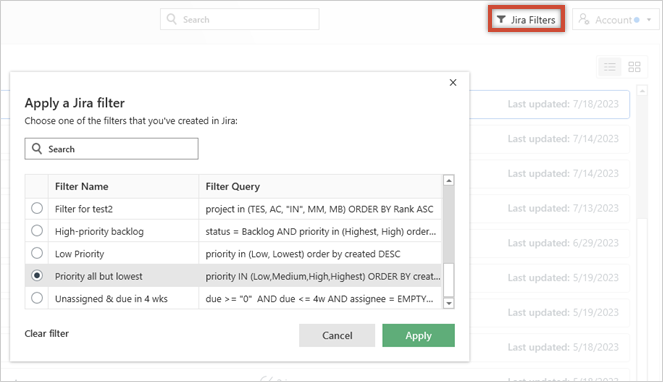Switch to grid view icon

tap(634, 67)
